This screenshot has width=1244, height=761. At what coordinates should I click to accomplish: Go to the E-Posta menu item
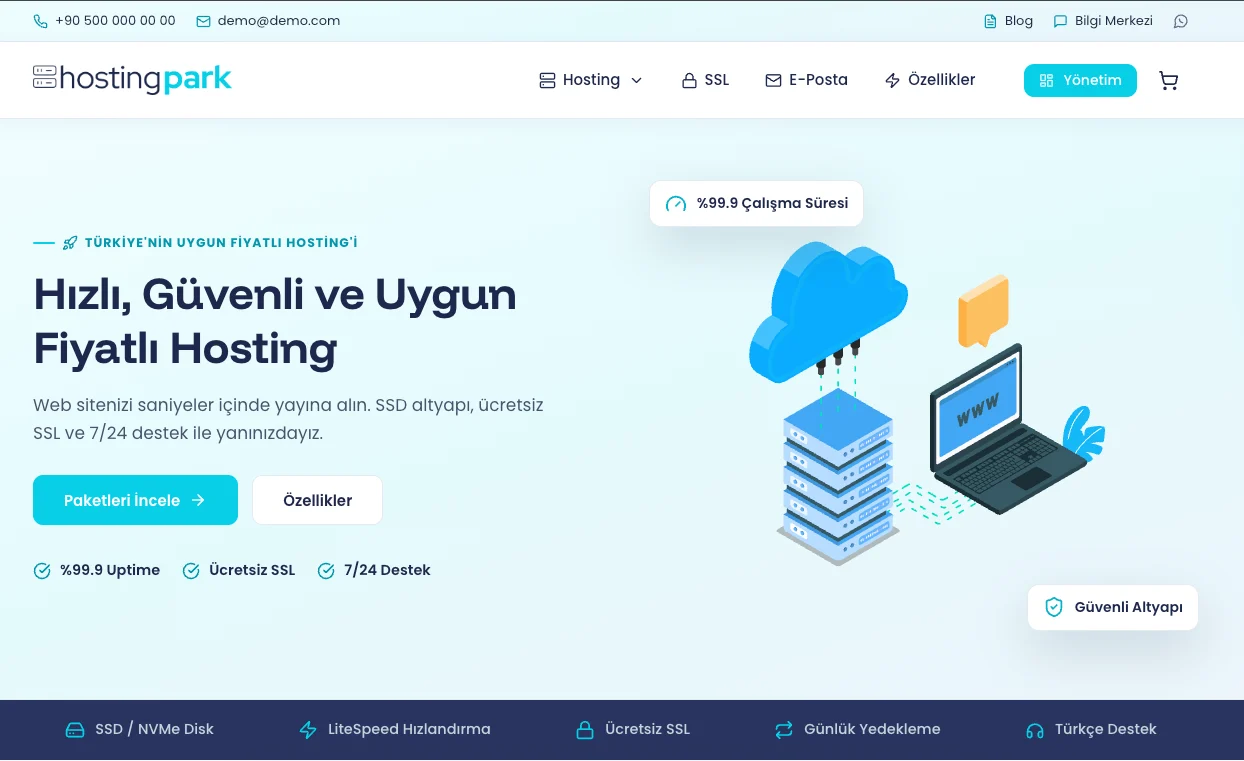(x=807, y=80)
